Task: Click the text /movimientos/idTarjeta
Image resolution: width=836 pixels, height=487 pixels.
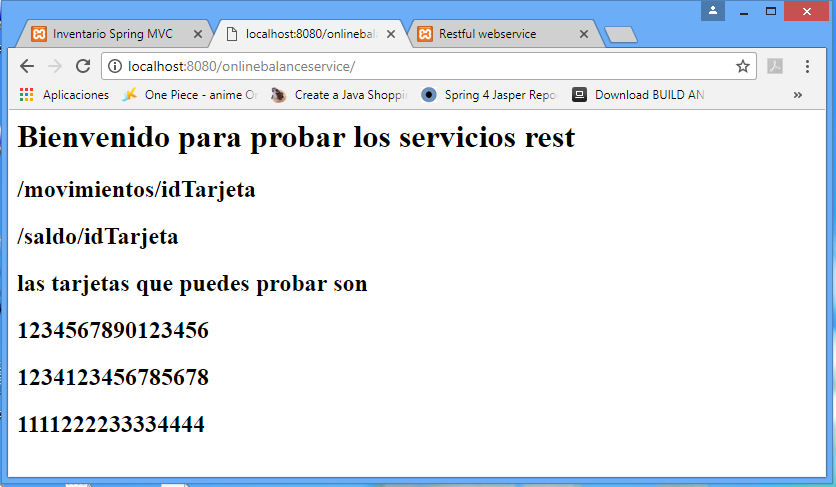Action: pos(136,190)
